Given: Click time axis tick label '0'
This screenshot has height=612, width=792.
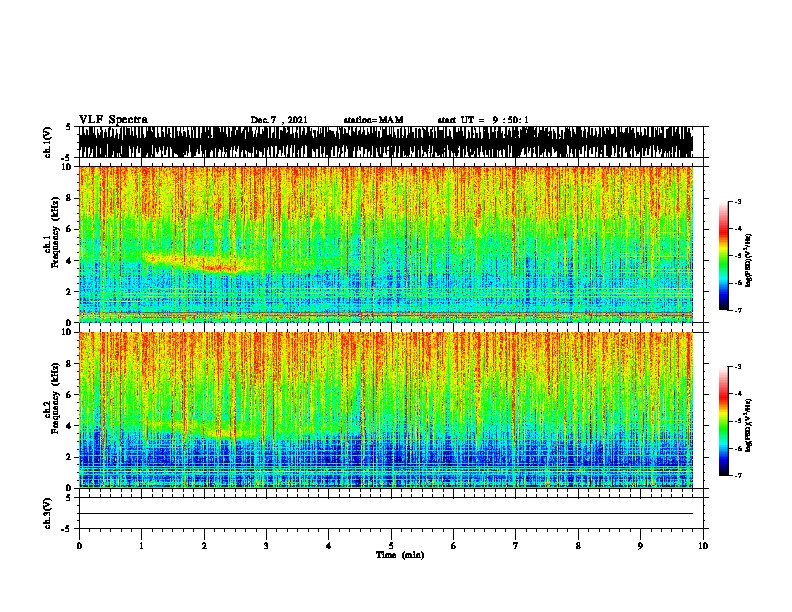Looking at the screenshot, I should (x=79, y=546).
